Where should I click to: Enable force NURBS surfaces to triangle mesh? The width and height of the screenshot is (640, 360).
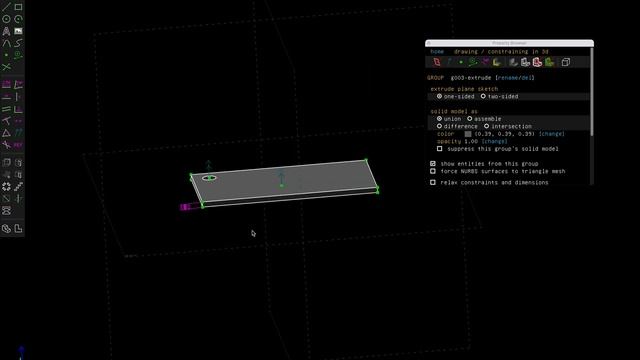pyautogui.click(x=433, y=171)
